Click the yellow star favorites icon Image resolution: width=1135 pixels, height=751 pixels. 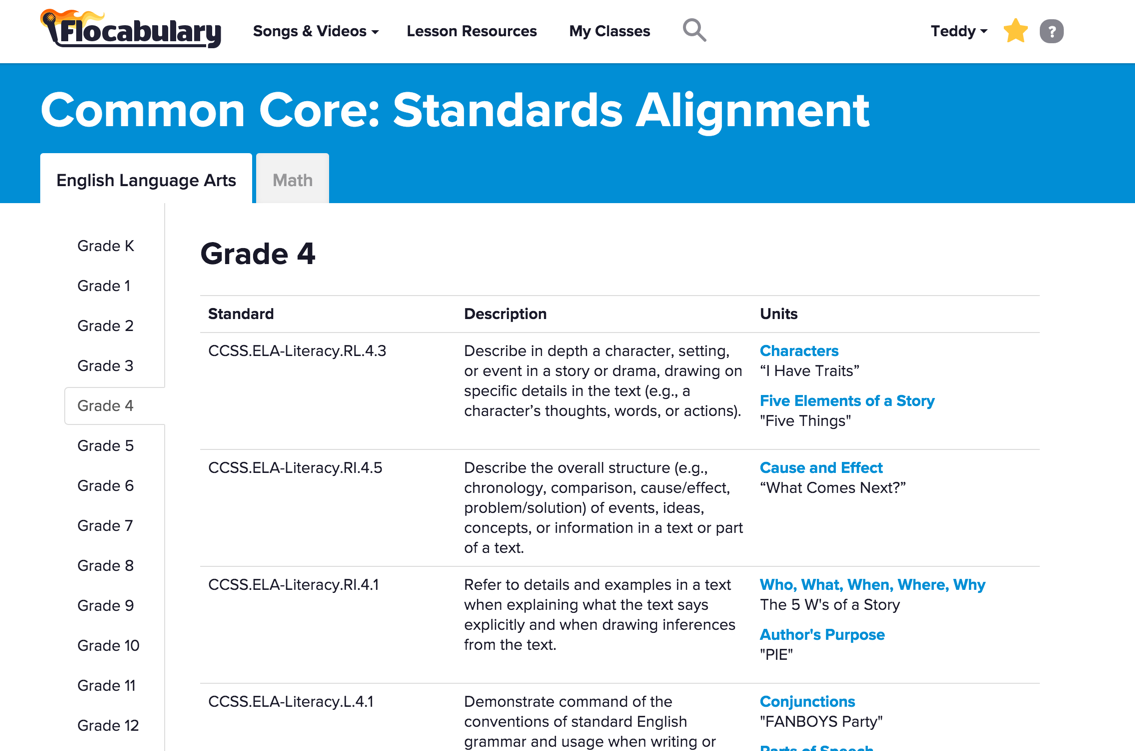(x=1016, y=31)
